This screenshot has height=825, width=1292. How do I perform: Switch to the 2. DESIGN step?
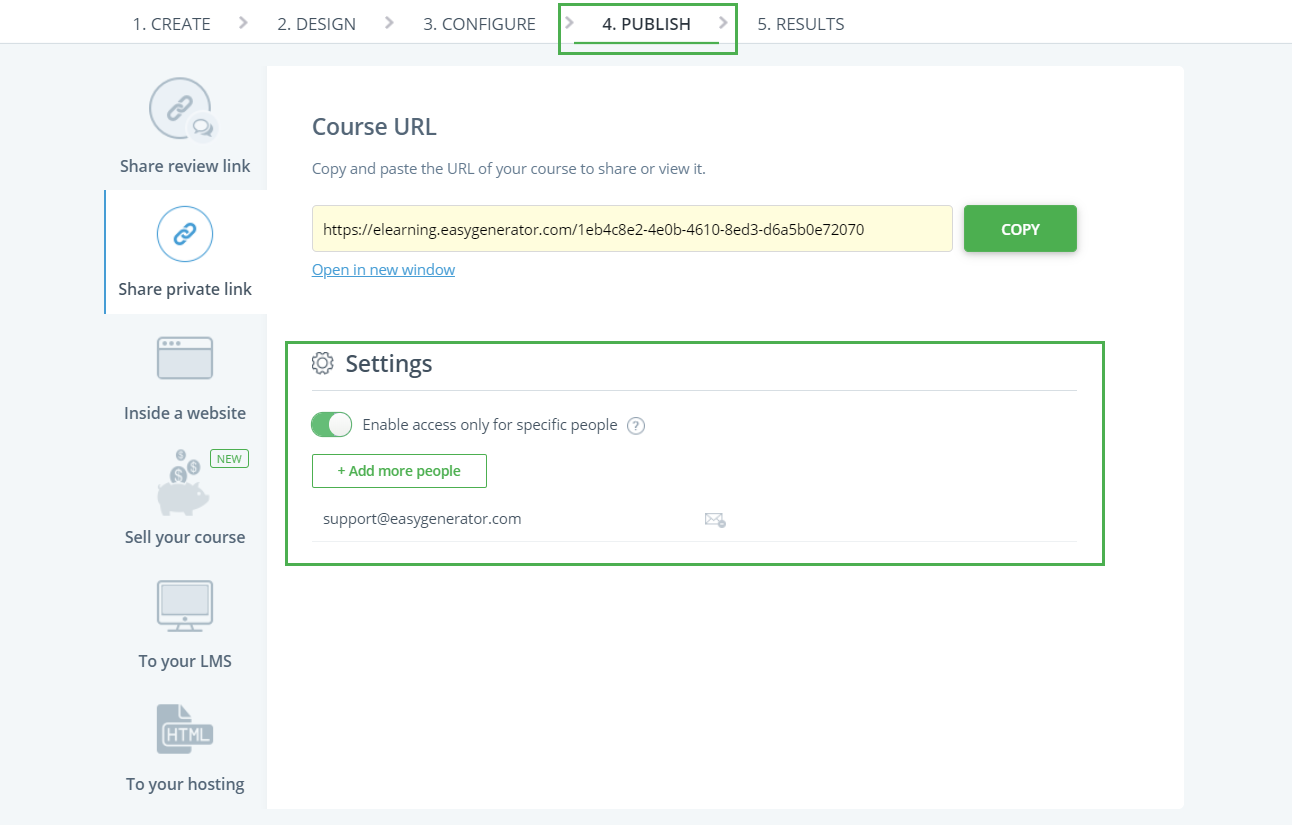click(316, 24)
